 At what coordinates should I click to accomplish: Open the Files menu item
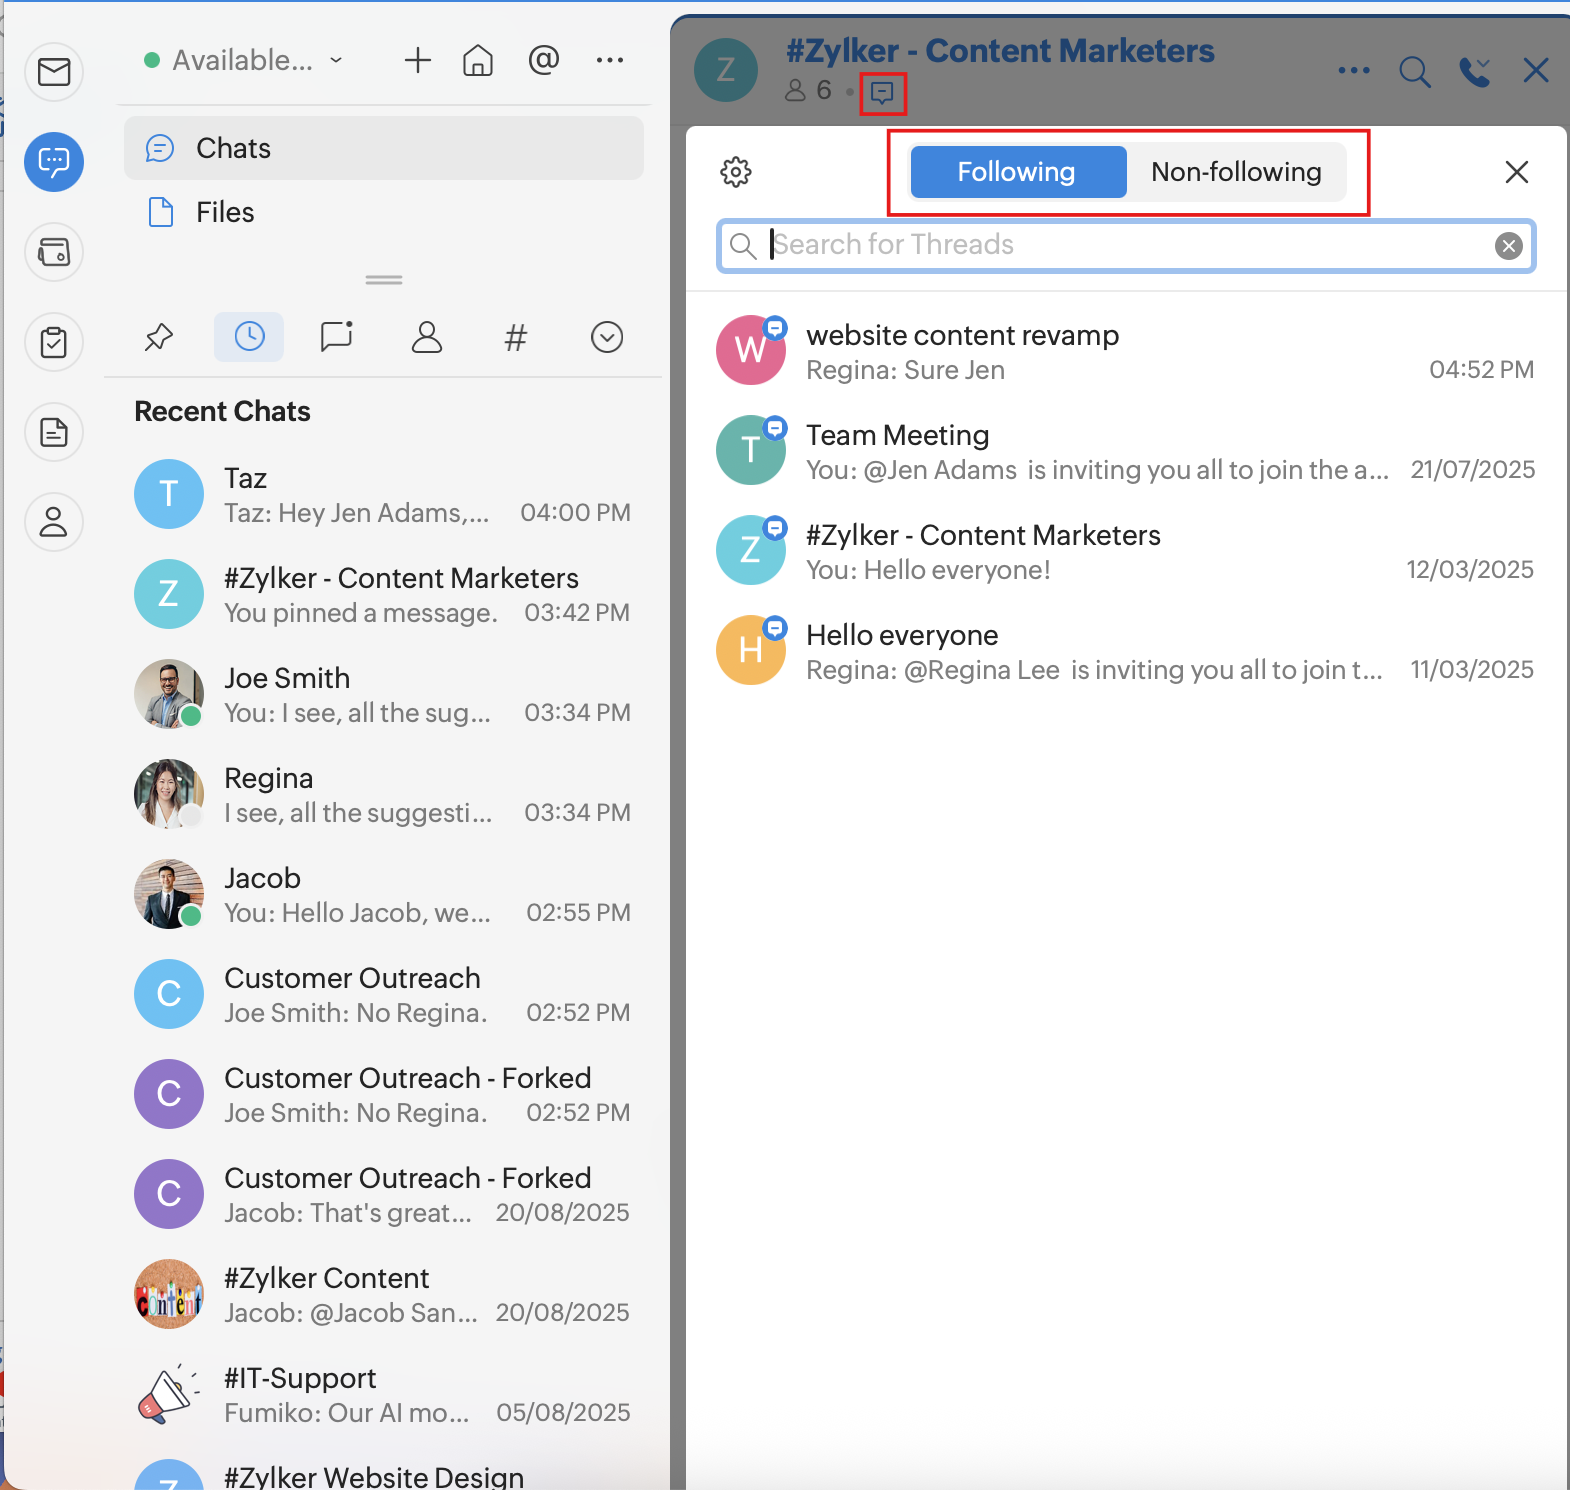point(225,212)
